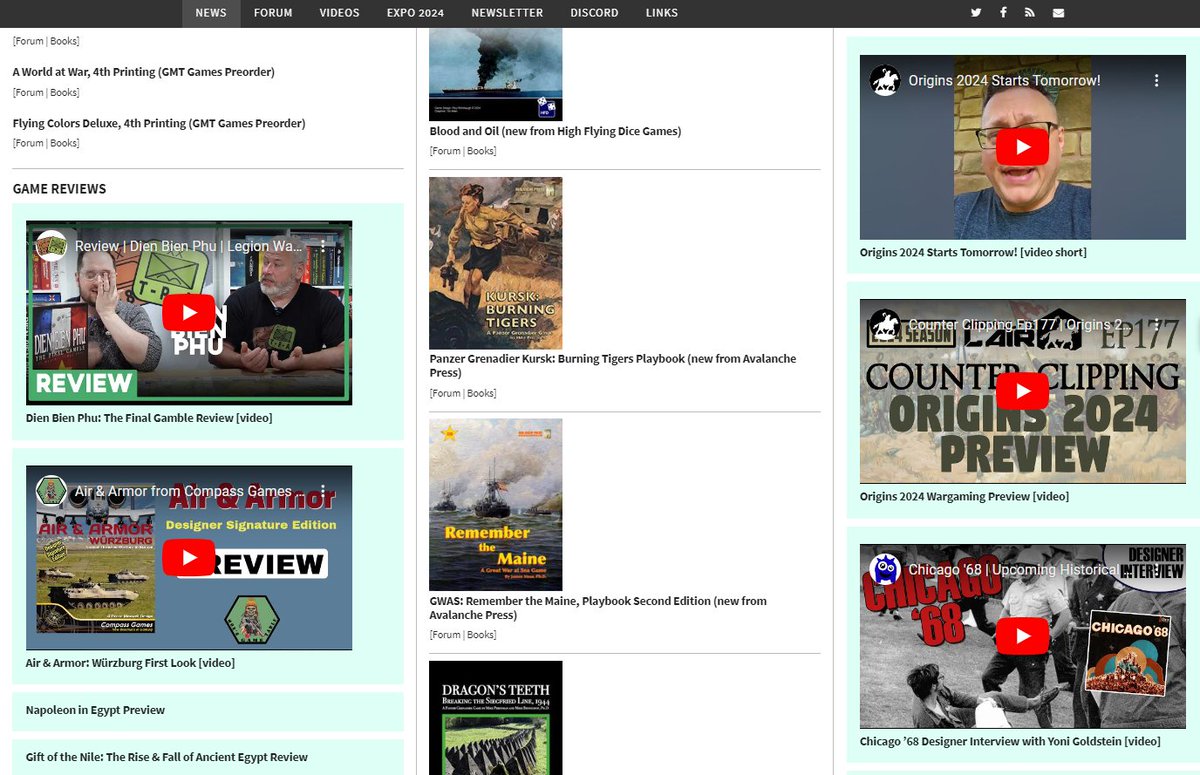Viewport: 1200px width, 775px height.
Task: Play the Counter Clipping Origins 2024 video
Action: pos(1022,390)
